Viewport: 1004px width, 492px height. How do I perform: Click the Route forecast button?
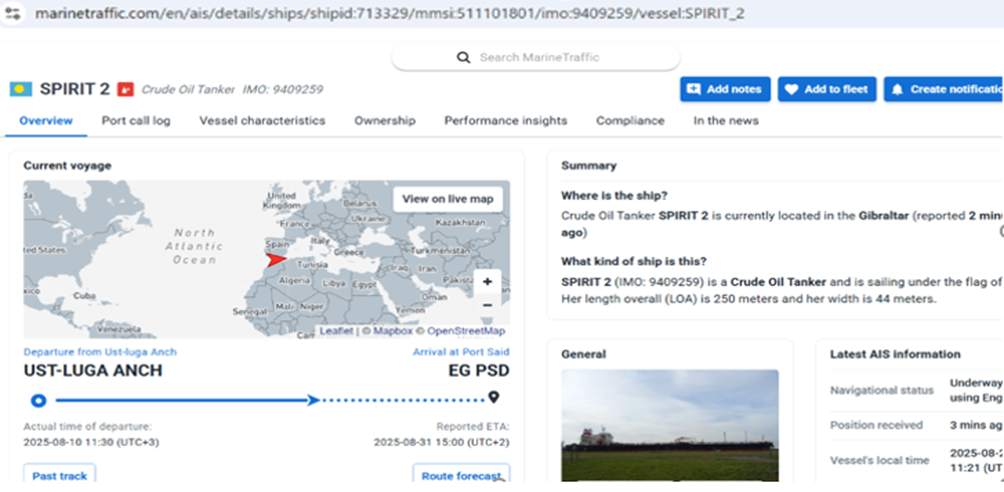click(461, 476)
